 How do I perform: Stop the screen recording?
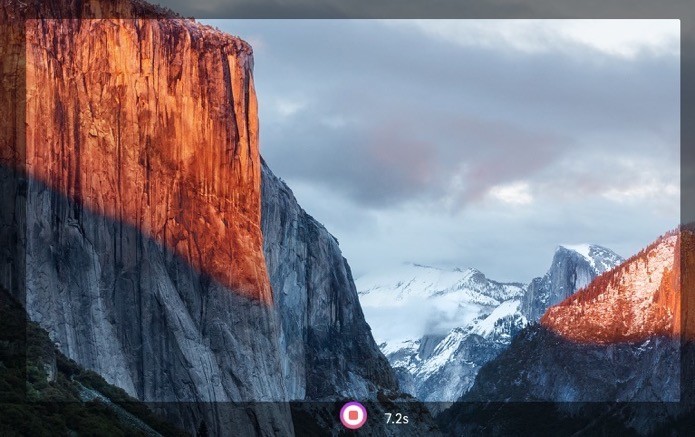pyautogui.click(x=353, y=415)
